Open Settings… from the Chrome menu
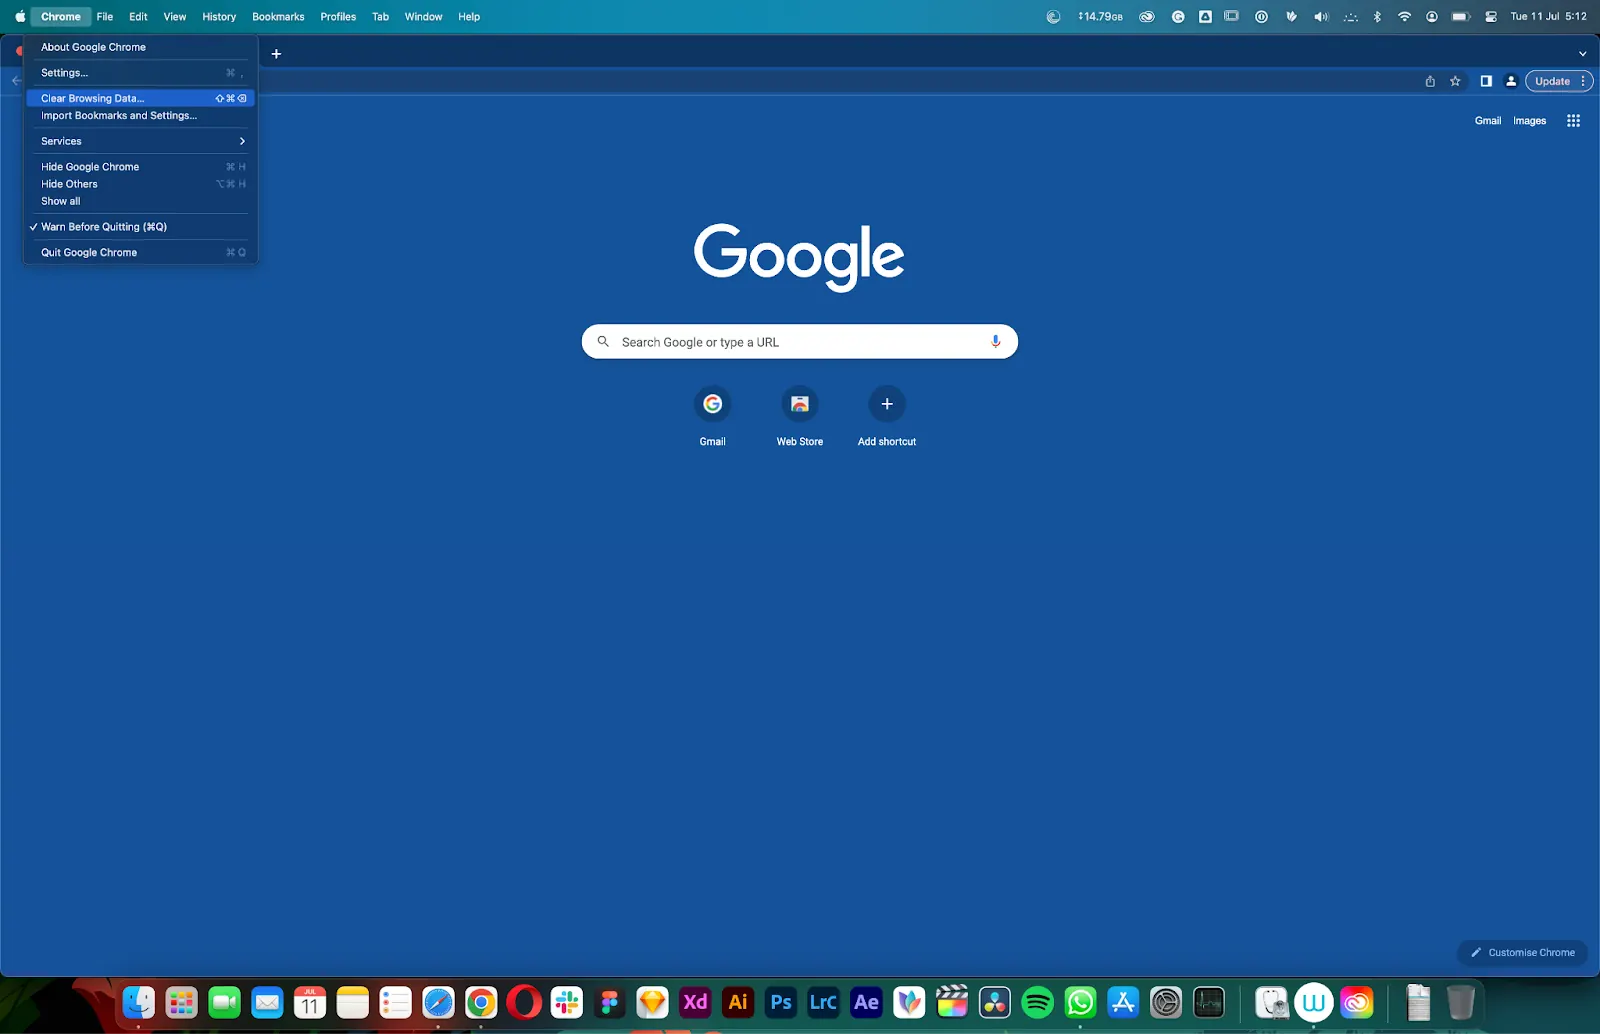 [x=140, y=73]
